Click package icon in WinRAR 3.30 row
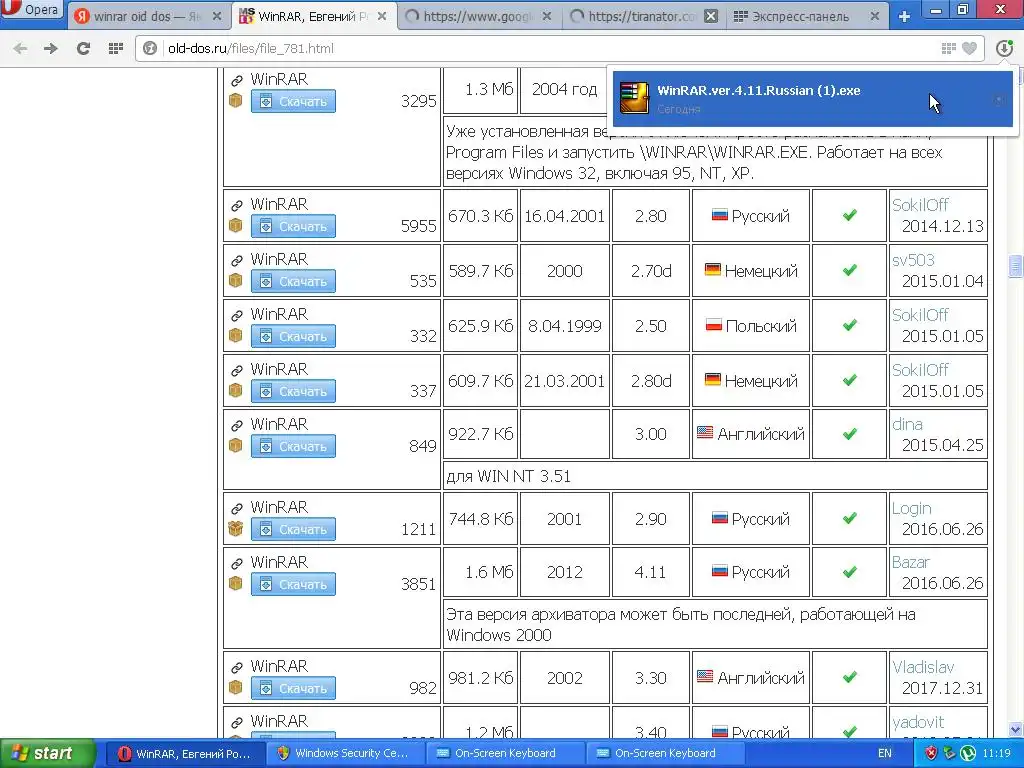Viewport: 1024px width, 768px height. coord(236,687)
